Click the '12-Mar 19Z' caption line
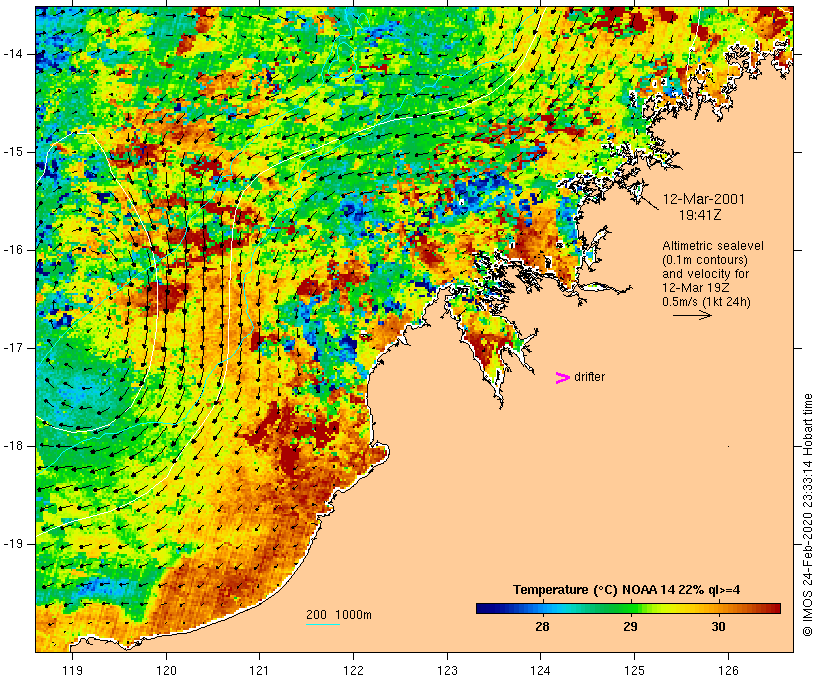 [696, 288]
